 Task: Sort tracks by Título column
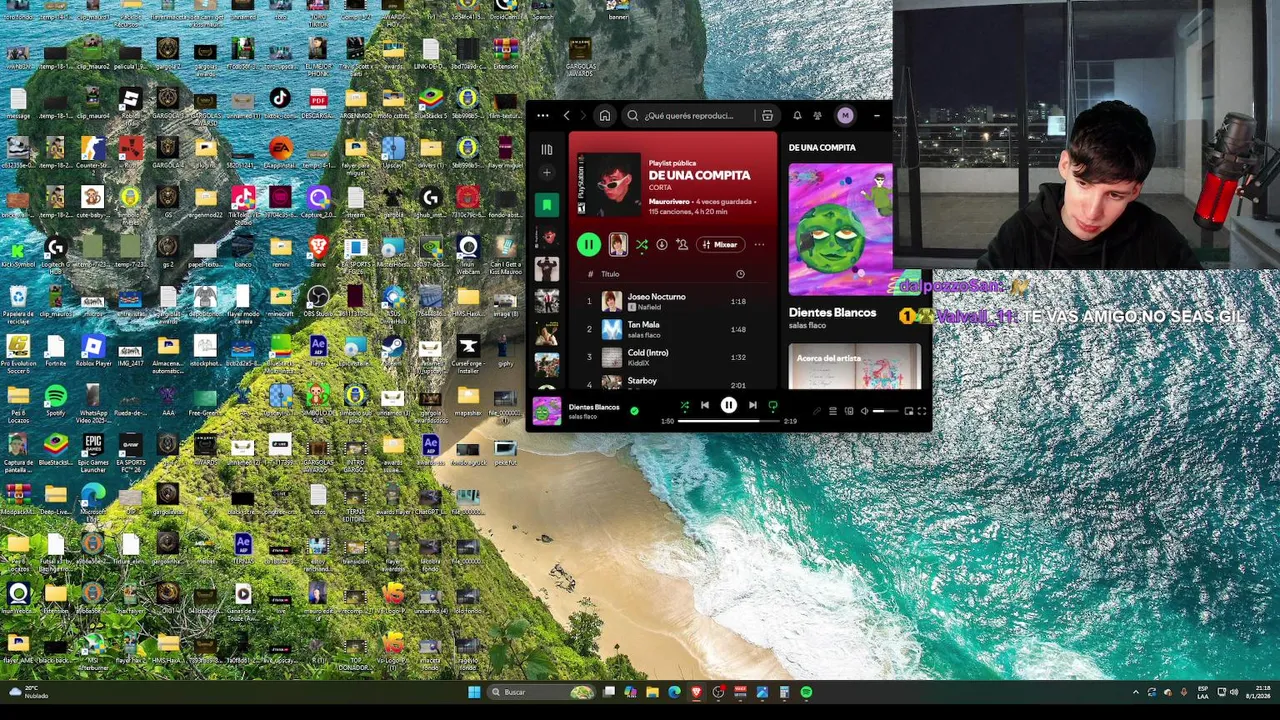[610, 274]
